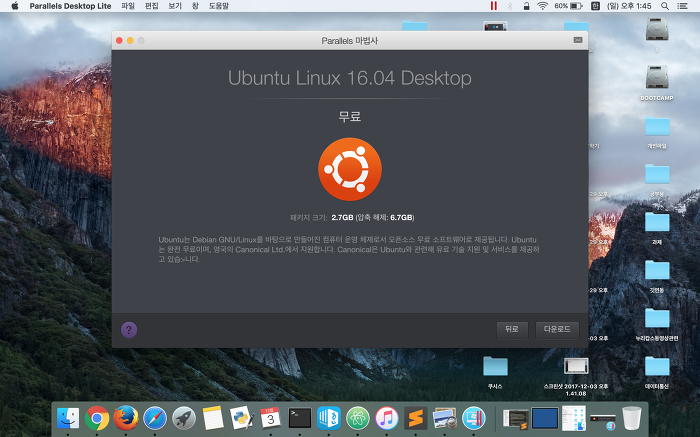Image resolution: width=700 pixels, height=437 pixels.
Task: Open Calendar from the dock
Action: (271, 419)
